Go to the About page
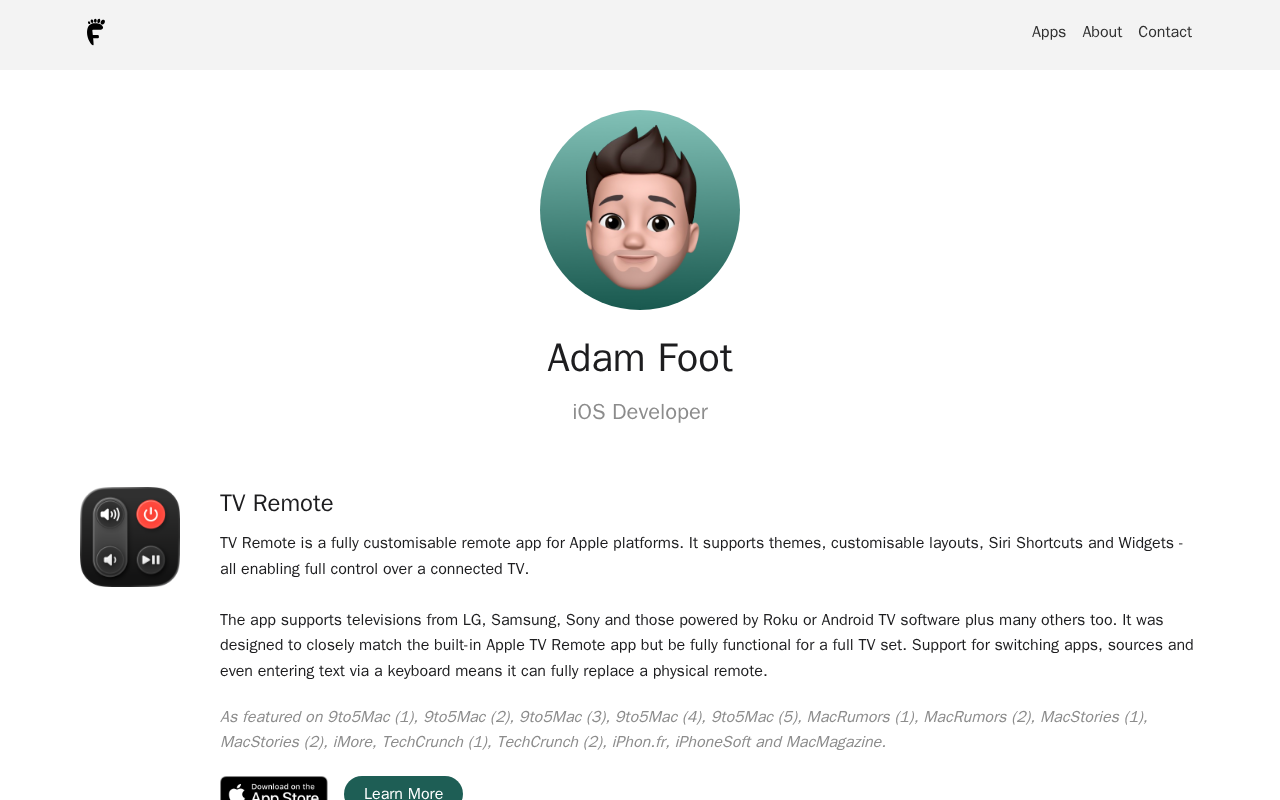This screenshot has height=800, width=1280. pos(1102,32)
